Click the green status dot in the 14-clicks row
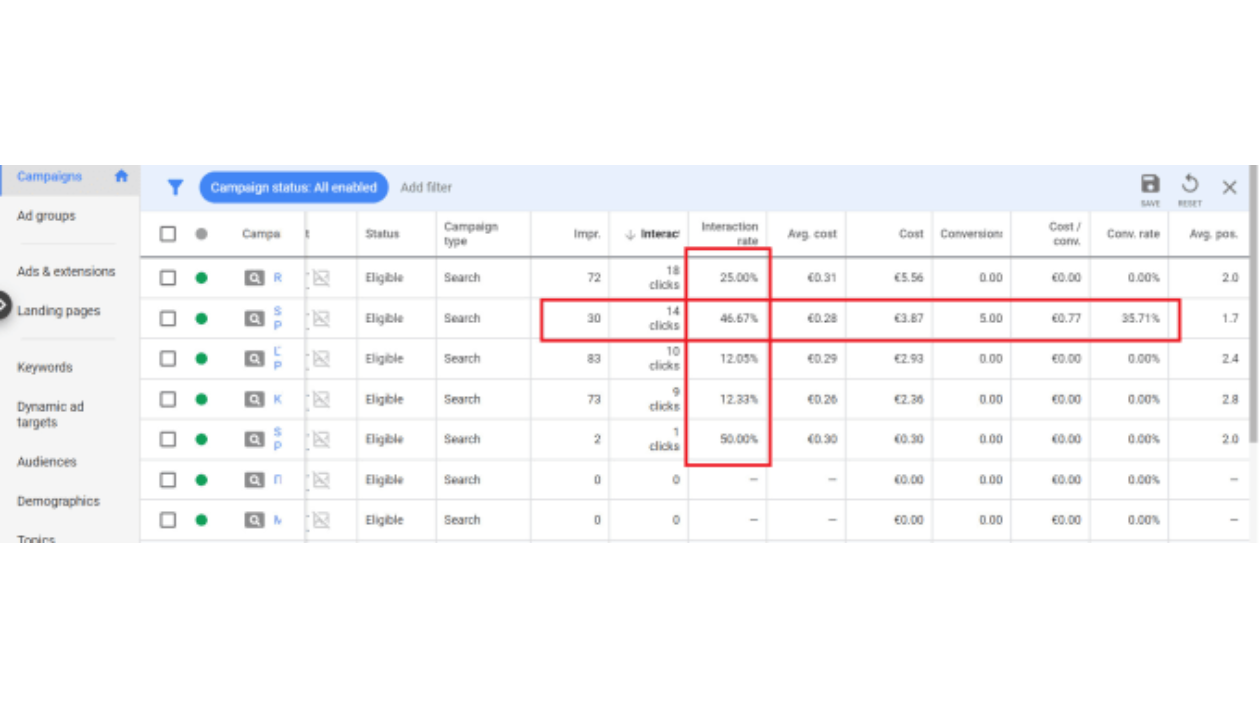The width and height of the screenshot is (1260, 708). 201,319
